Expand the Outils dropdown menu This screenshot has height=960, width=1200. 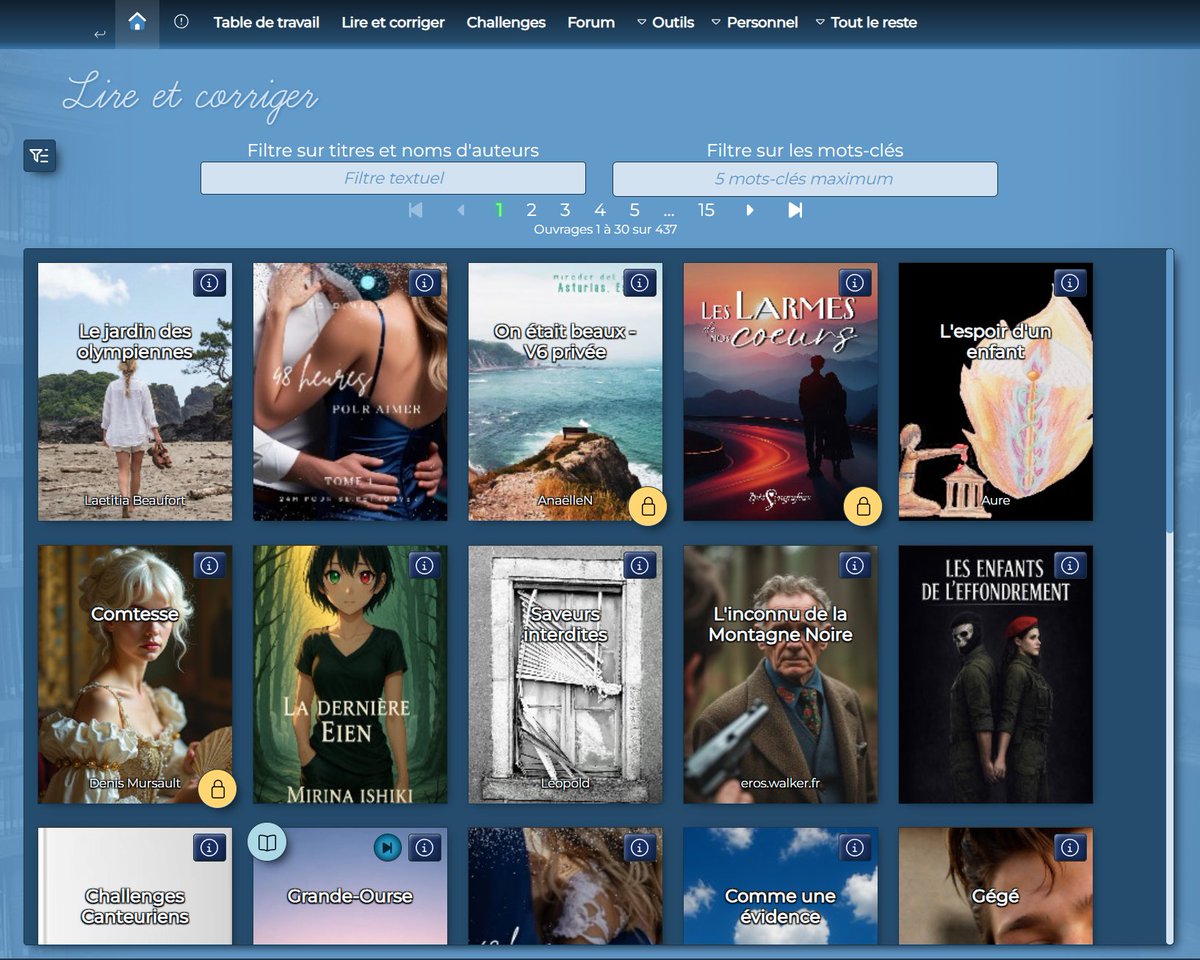click(665, 22)
